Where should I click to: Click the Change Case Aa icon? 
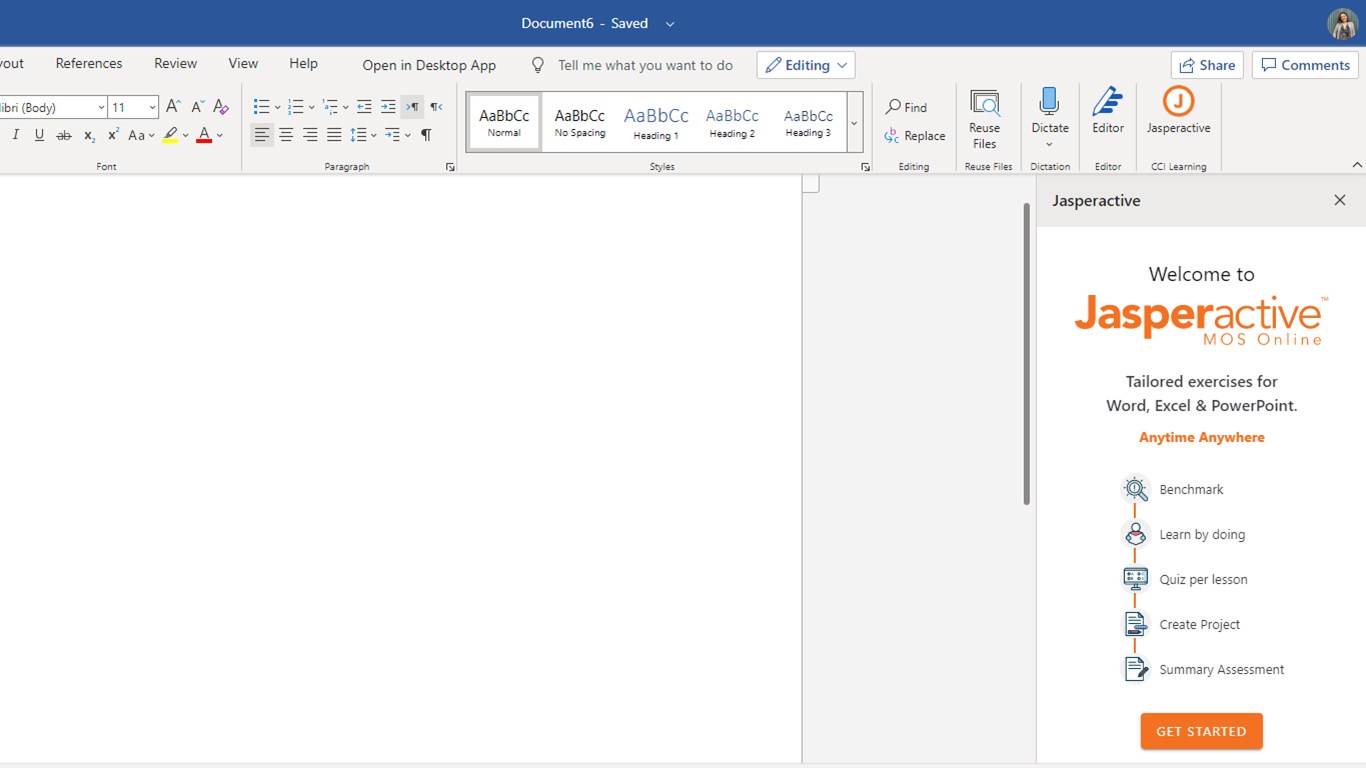(x=137, y=135)
